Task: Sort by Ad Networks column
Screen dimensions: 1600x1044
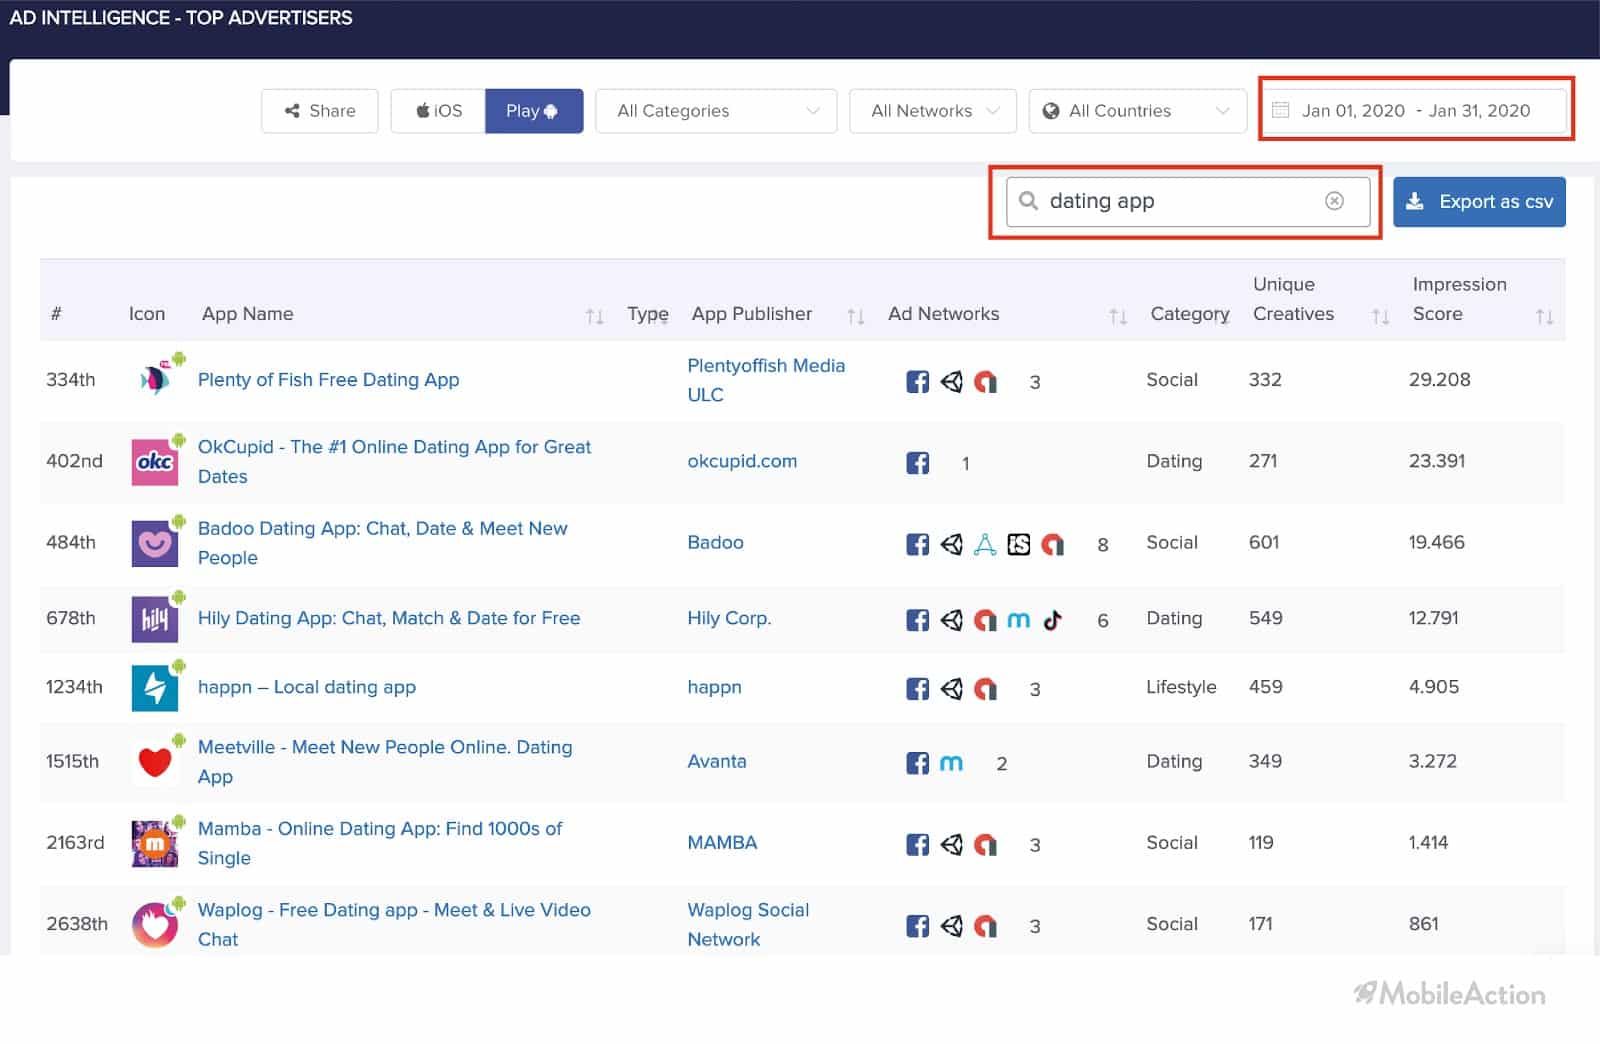Action: click(x=1118, y=316)
